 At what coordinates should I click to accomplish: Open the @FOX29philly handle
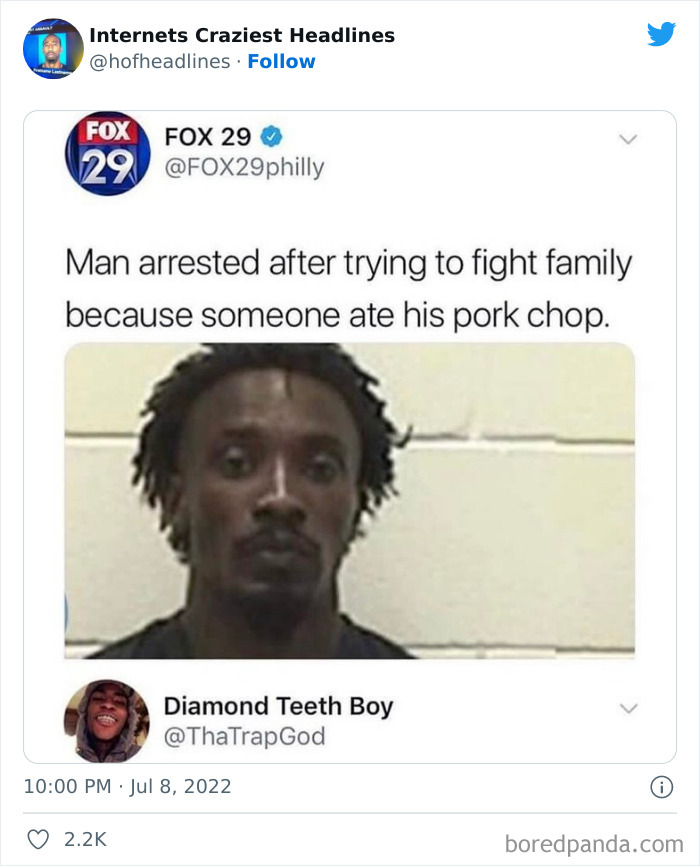point(244,167)
